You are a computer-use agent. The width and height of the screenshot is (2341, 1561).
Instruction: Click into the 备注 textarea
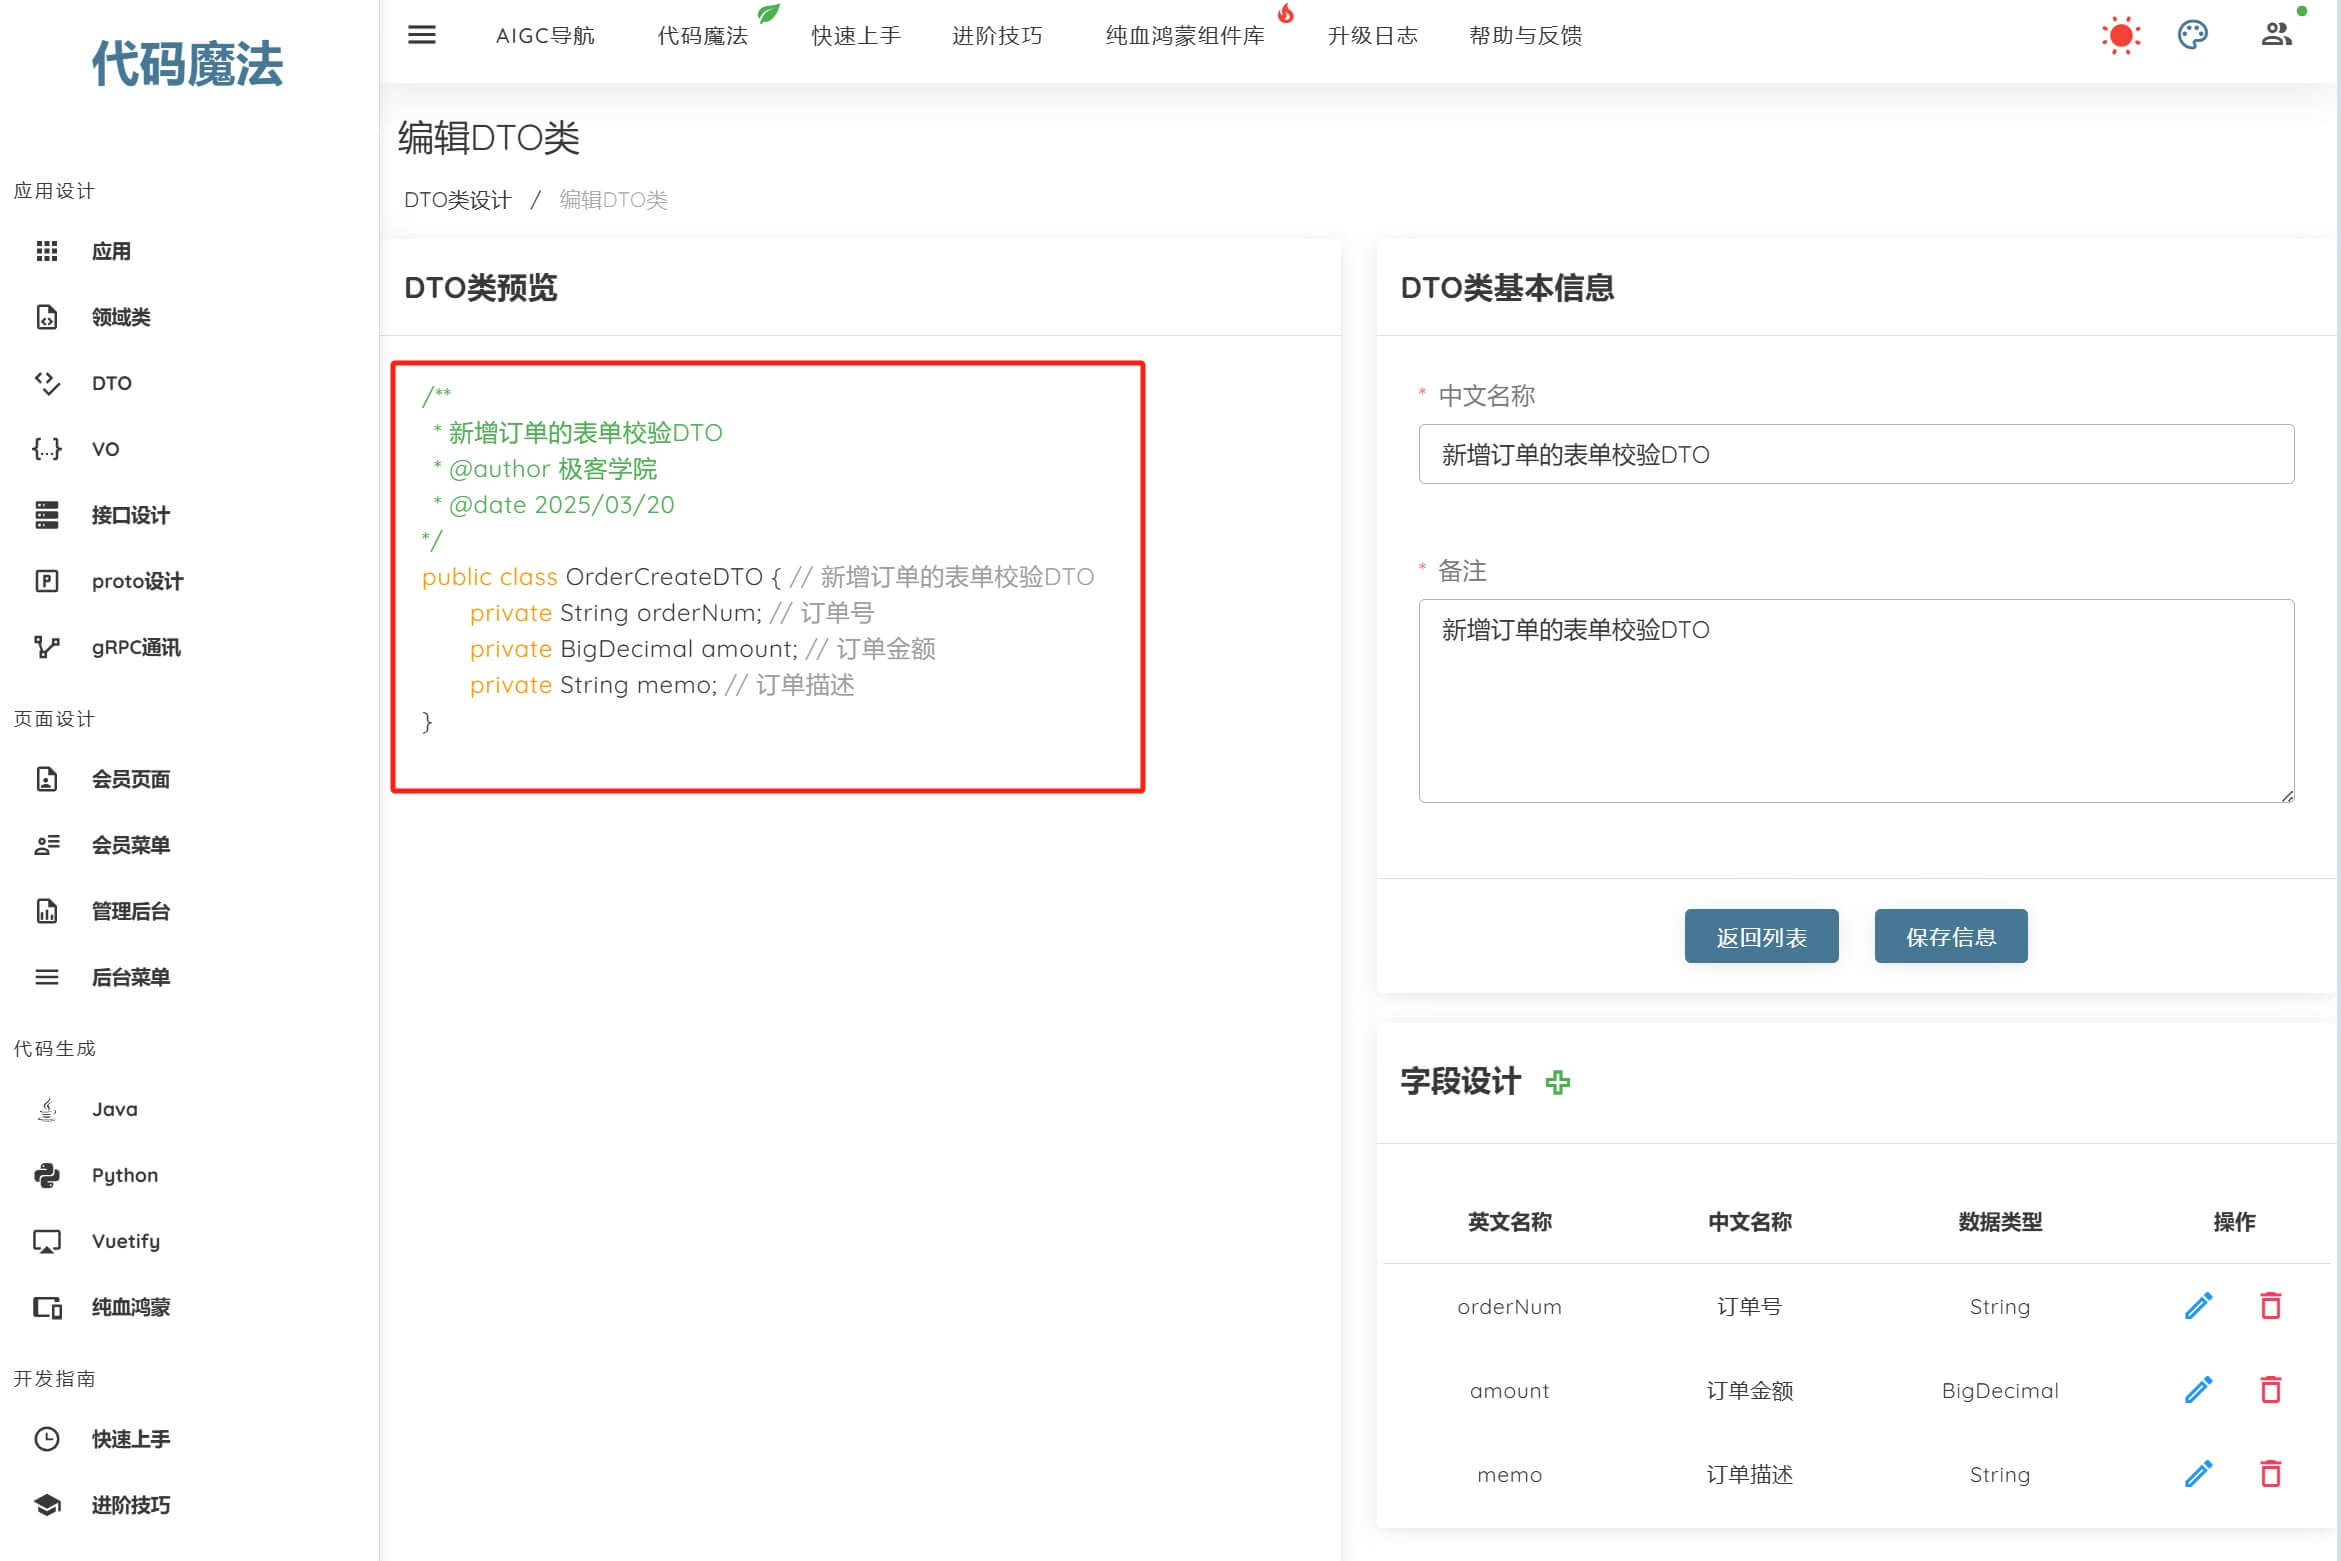pos(1855,700)
